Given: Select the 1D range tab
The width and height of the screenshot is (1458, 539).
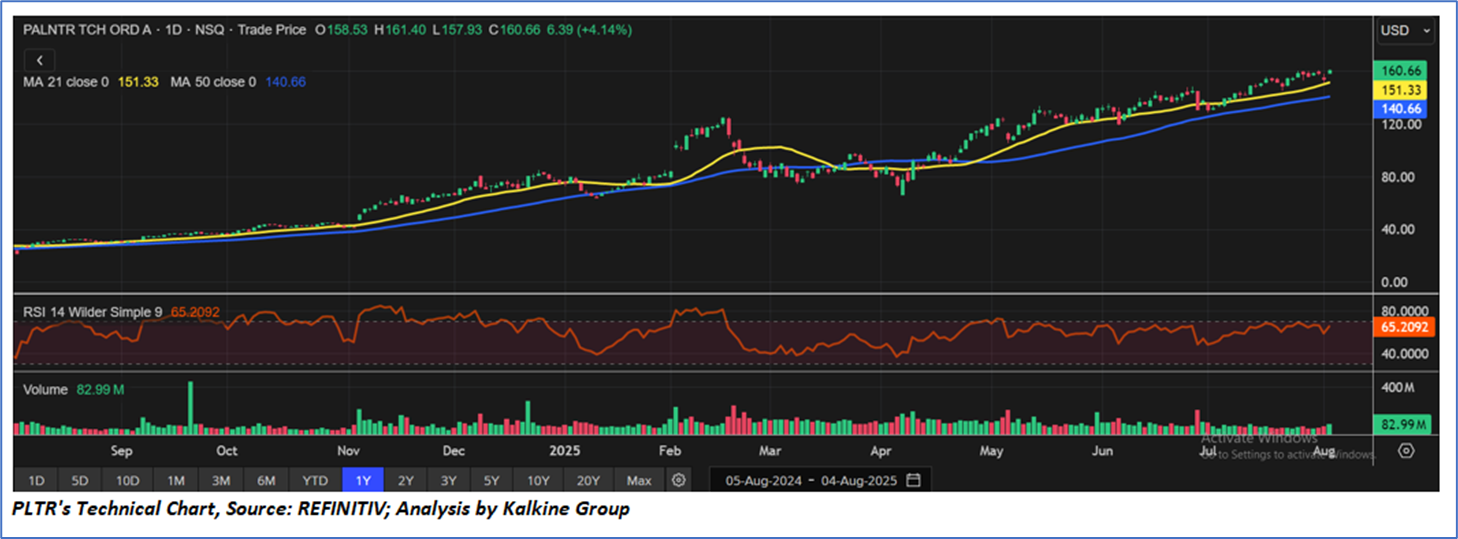Looking at the screenshot, I should pyautogui.click(x=35, y=480).
